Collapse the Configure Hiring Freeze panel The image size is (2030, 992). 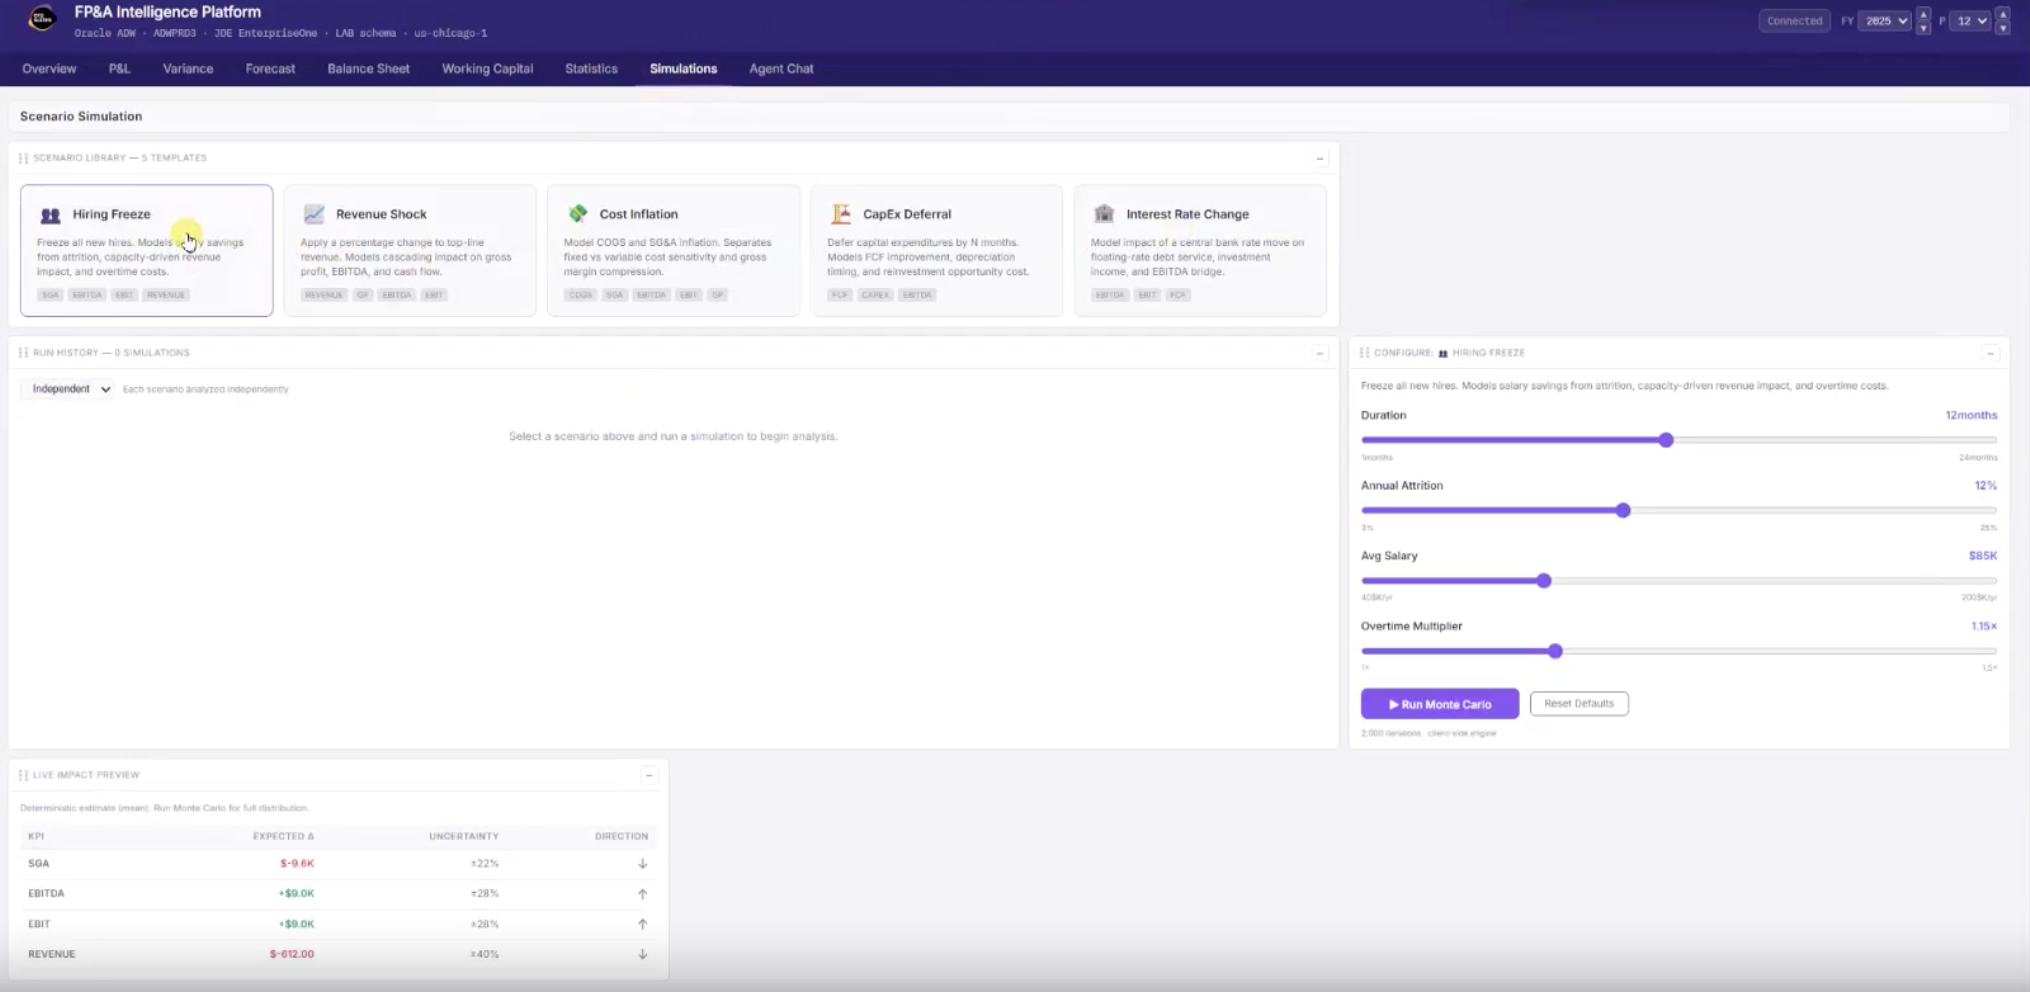(1990, 353)
